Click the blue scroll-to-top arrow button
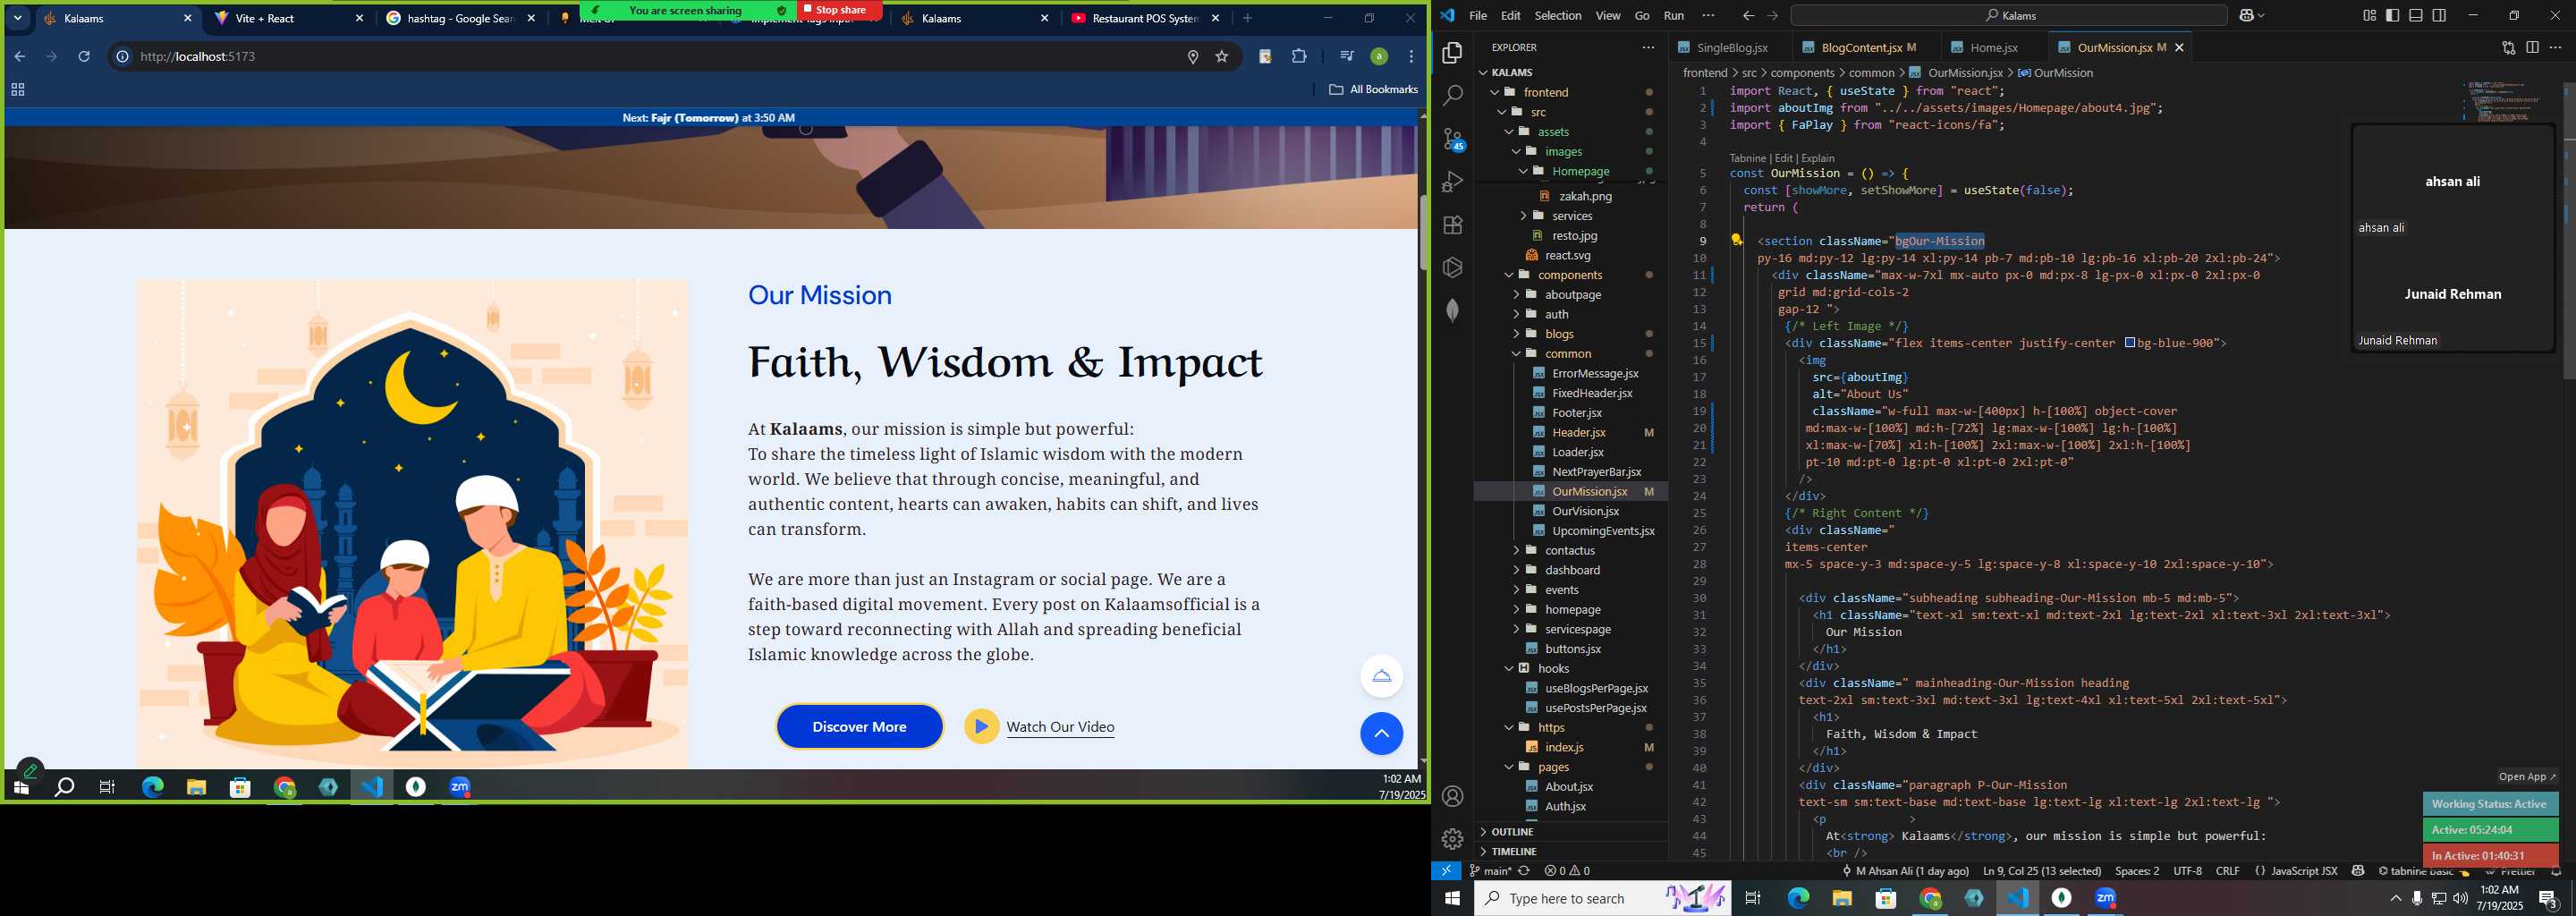Image resolution: width=2576 pixels, height=916 pixels. click(1381, 734)
